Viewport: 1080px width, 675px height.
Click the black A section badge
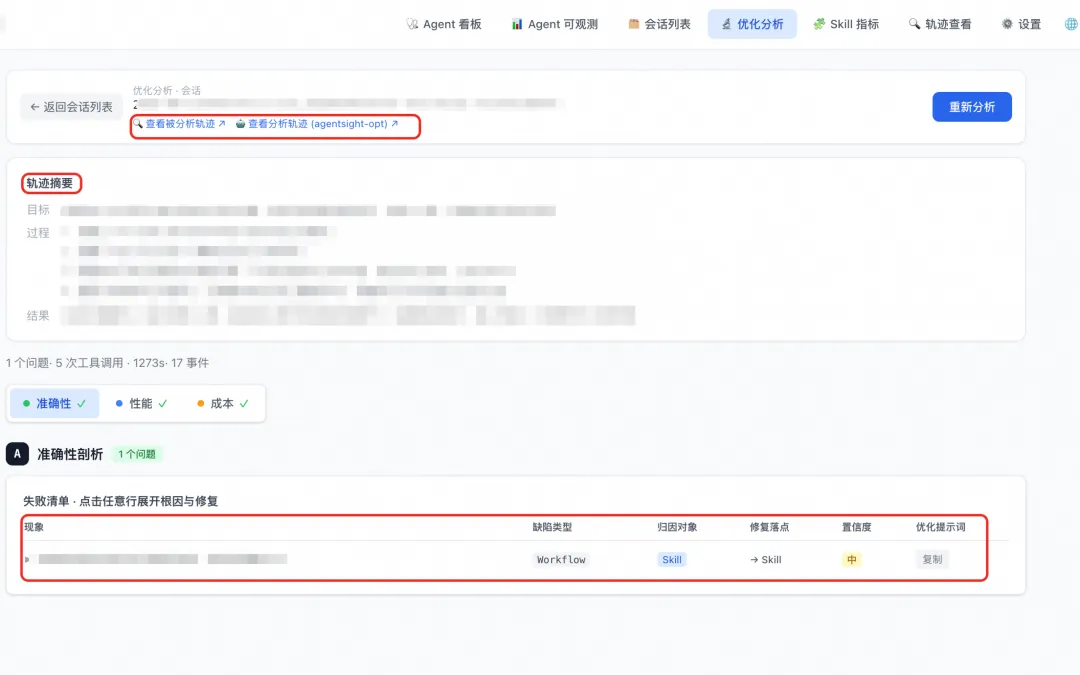17,454
